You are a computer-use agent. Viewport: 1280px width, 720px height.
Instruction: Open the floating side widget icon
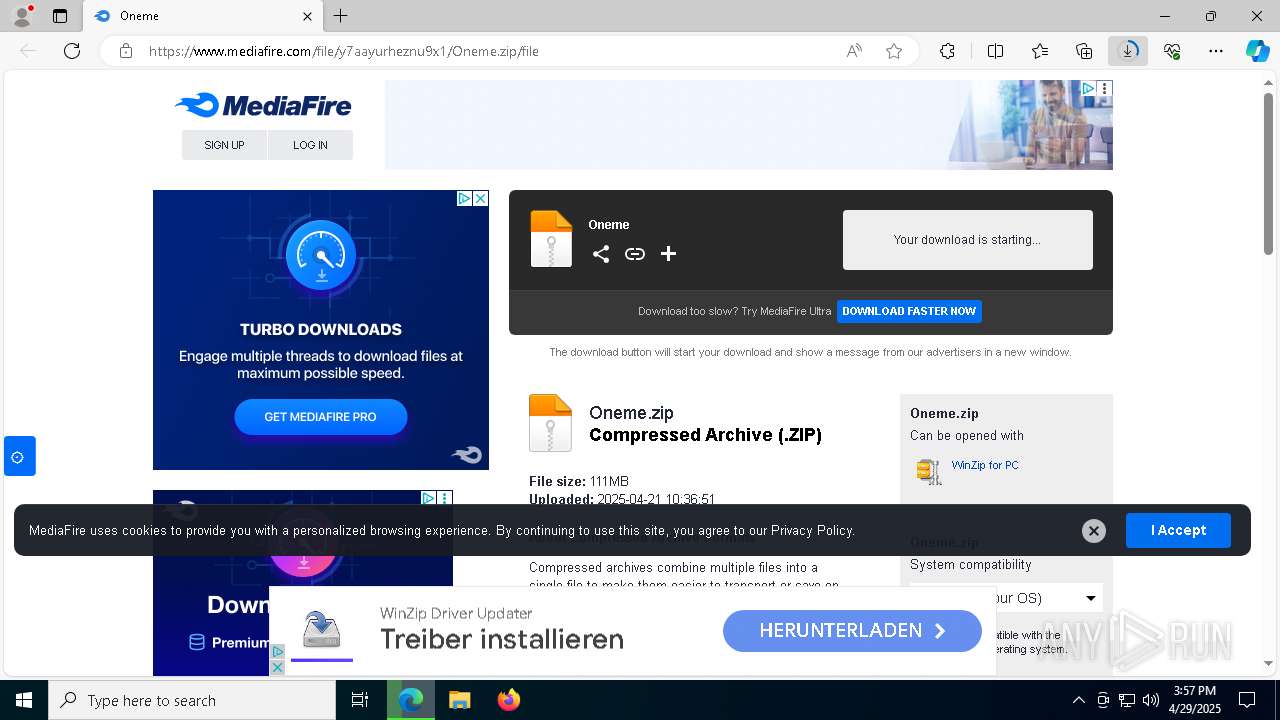click(18, 457)
